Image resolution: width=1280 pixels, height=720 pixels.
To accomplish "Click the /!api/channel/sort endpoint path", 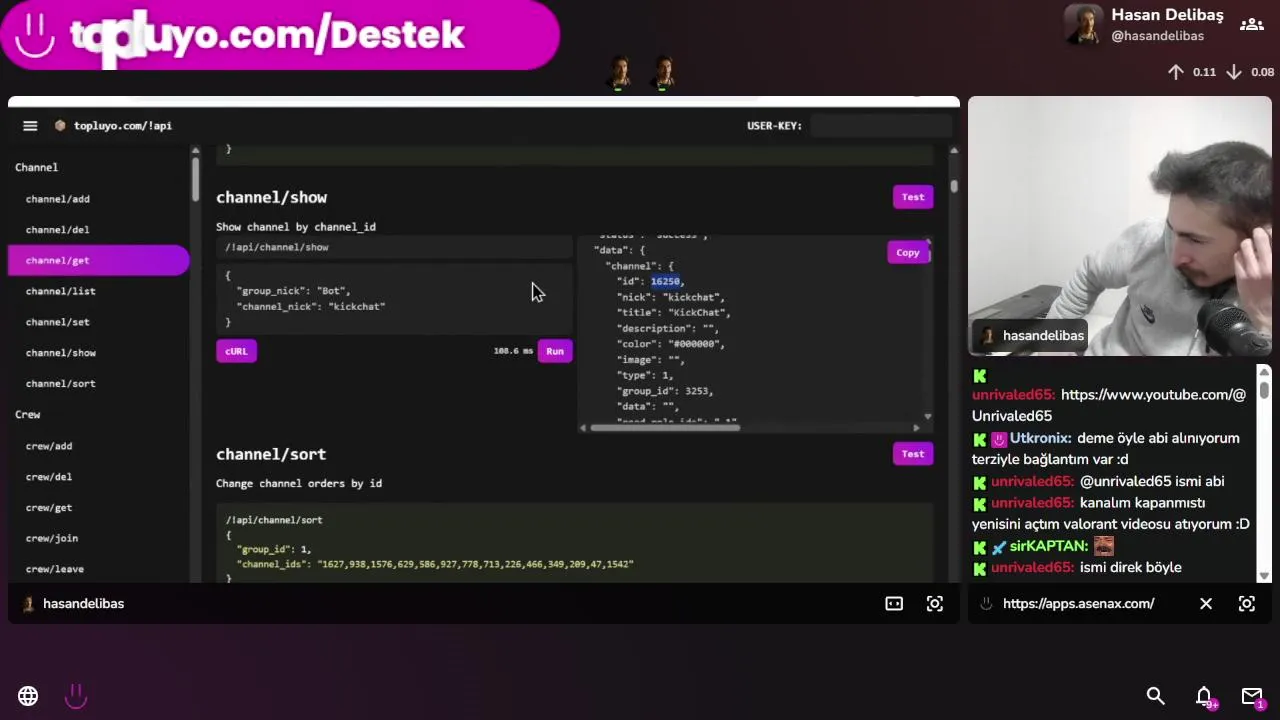I will point(274,520).
